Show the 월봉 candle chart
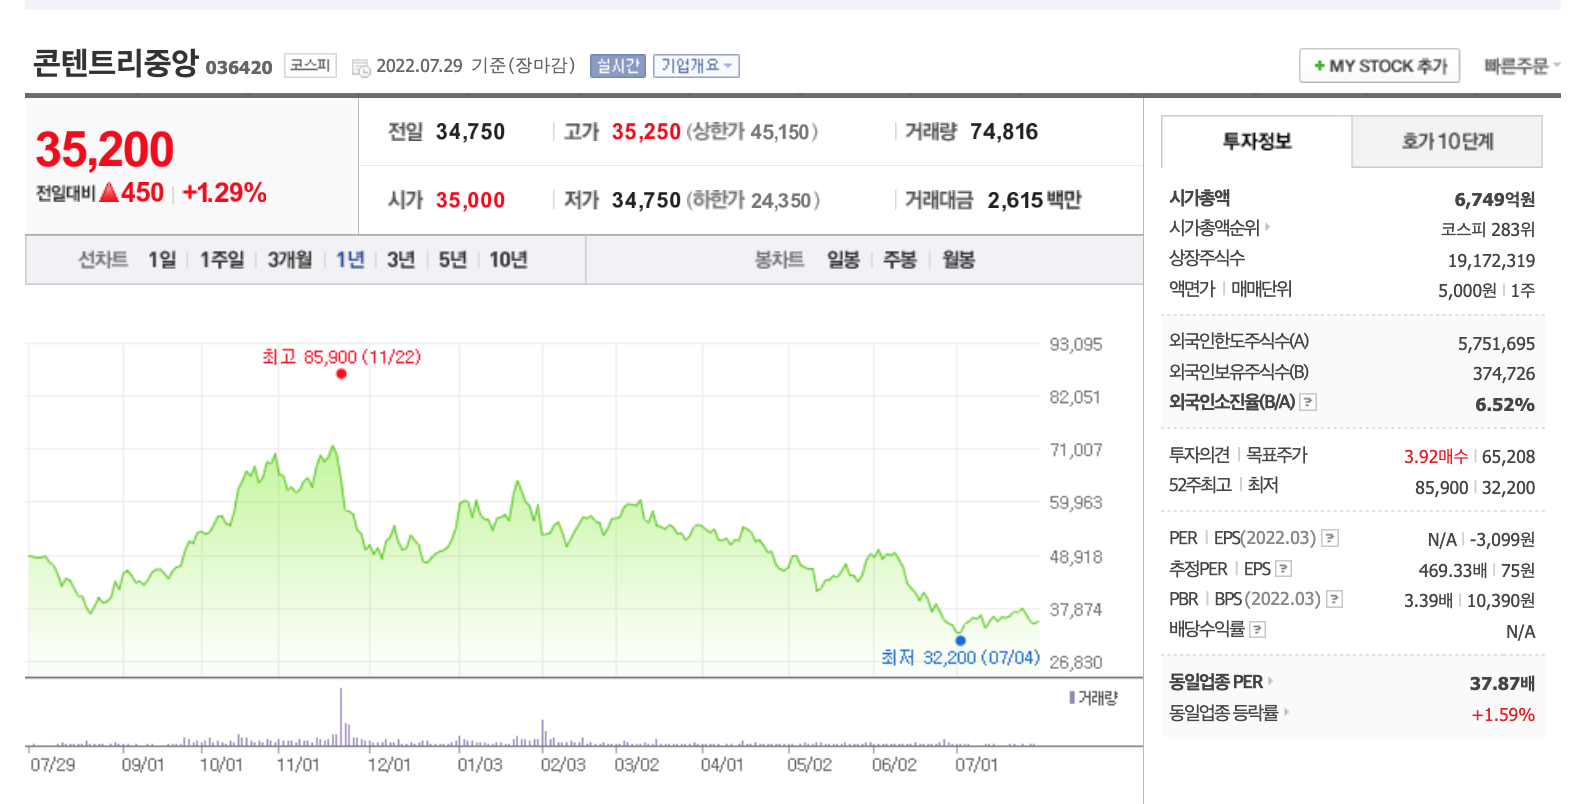This screenshot has height=804, width=1582. tap(958, 260)
